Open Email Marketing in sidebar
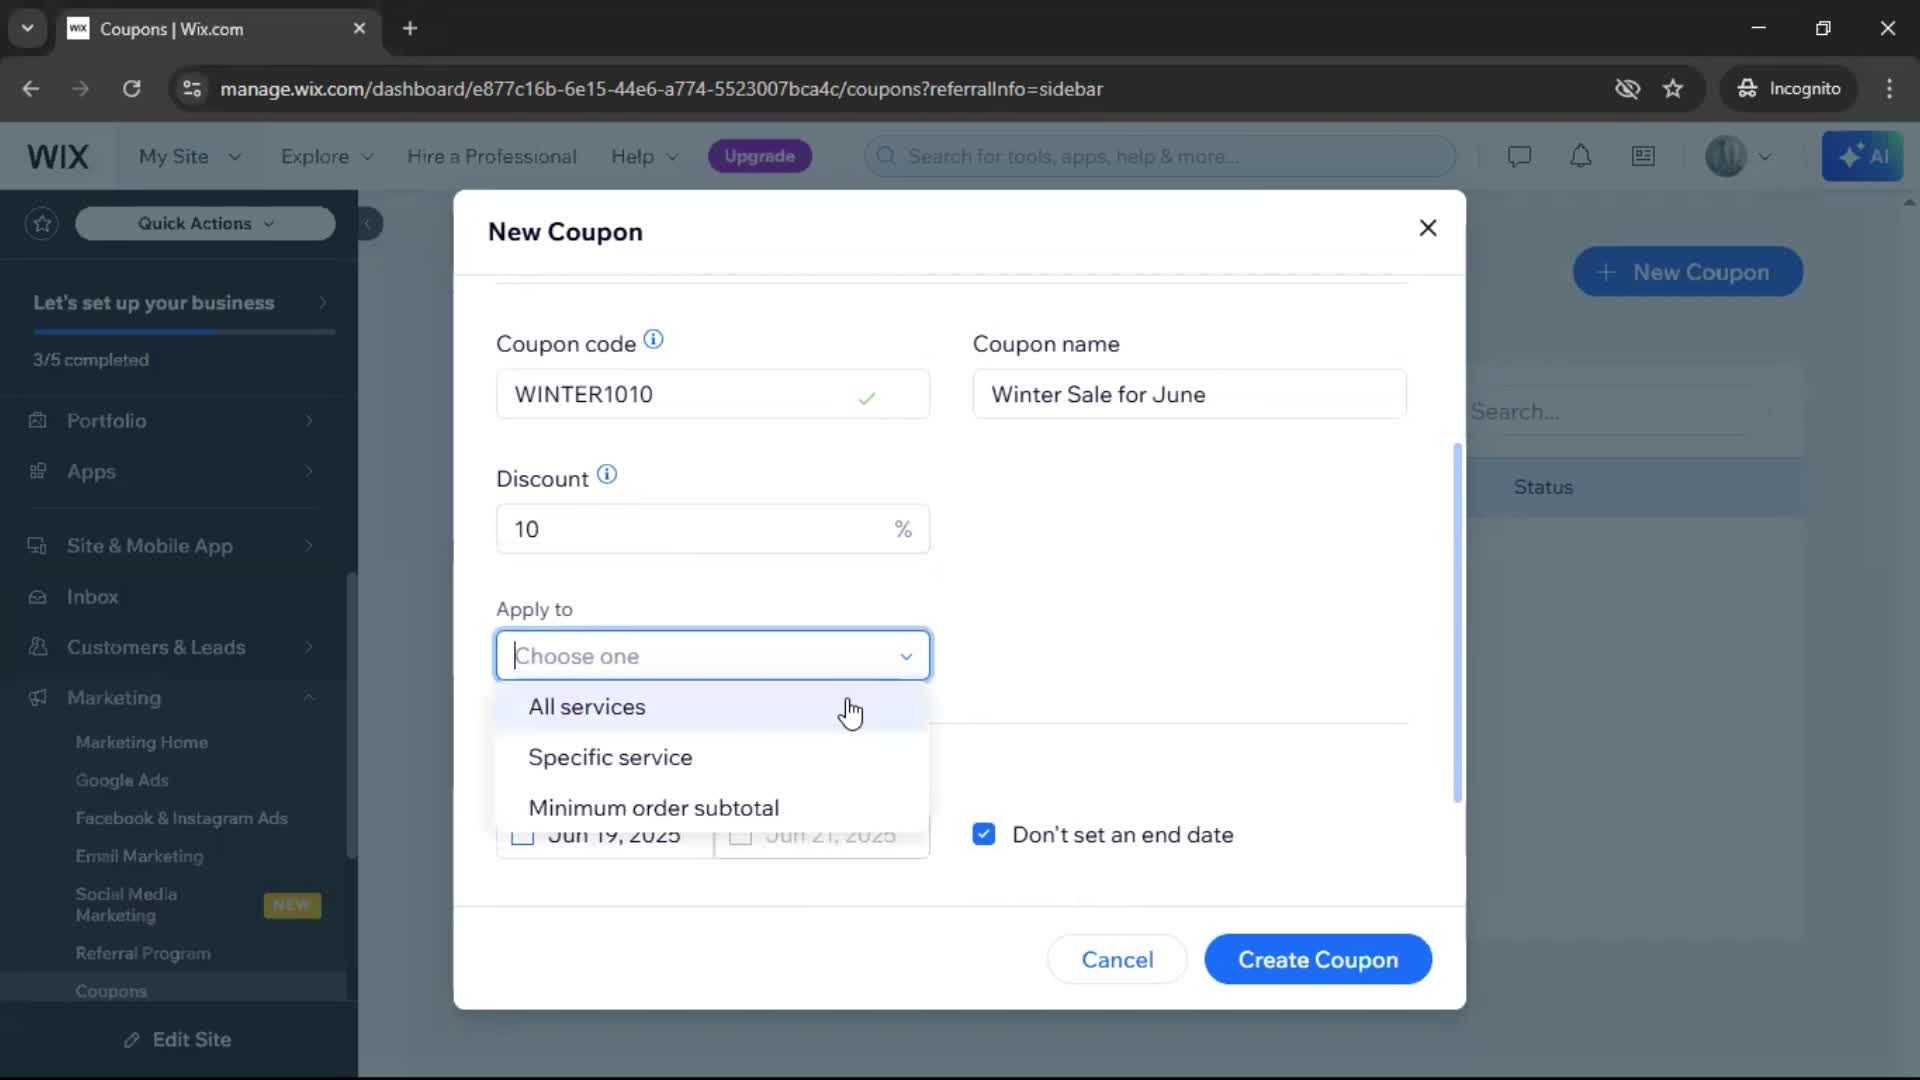This screenshot has height=1080, width=1920. click(139, 857)
